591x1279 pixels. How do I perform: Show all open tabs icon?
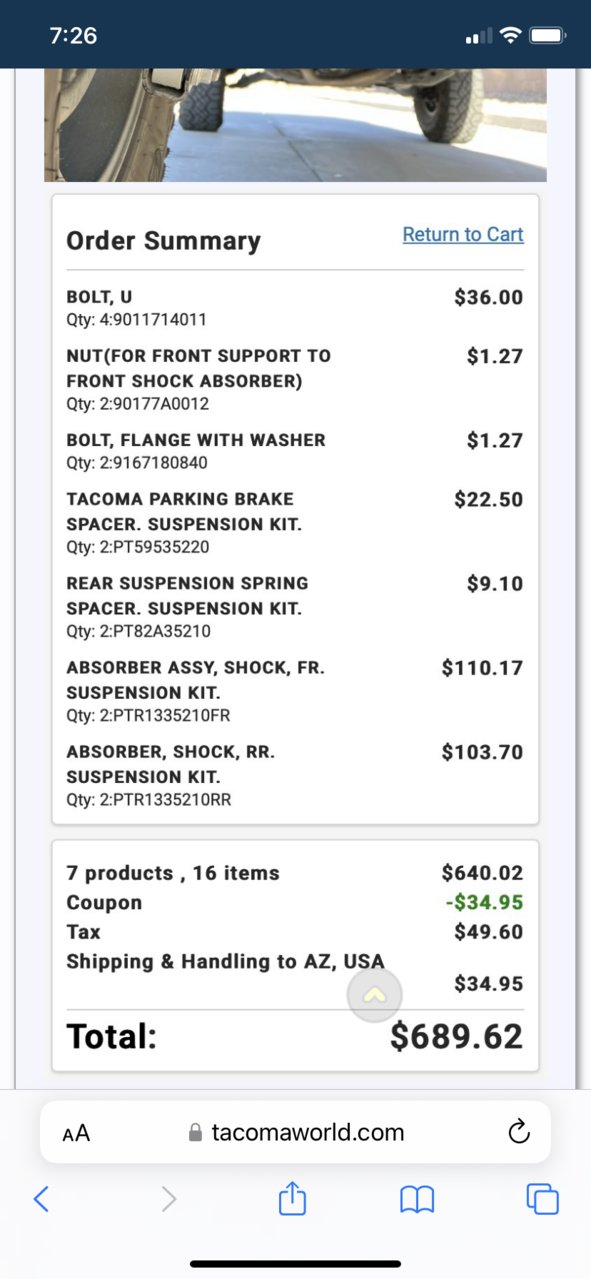click(543, 1198)
